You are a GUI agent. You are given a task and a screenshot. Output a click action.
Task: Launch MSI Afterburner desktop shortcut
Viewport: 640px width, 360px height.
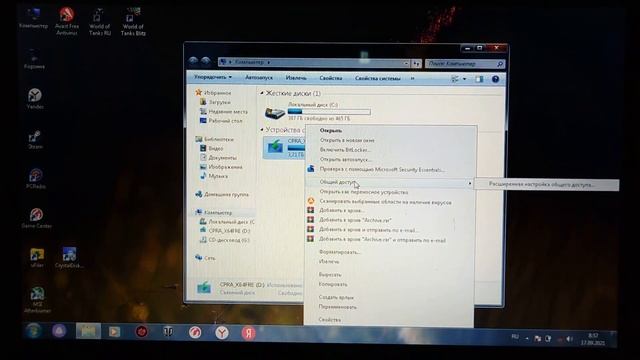pos(37,300)
